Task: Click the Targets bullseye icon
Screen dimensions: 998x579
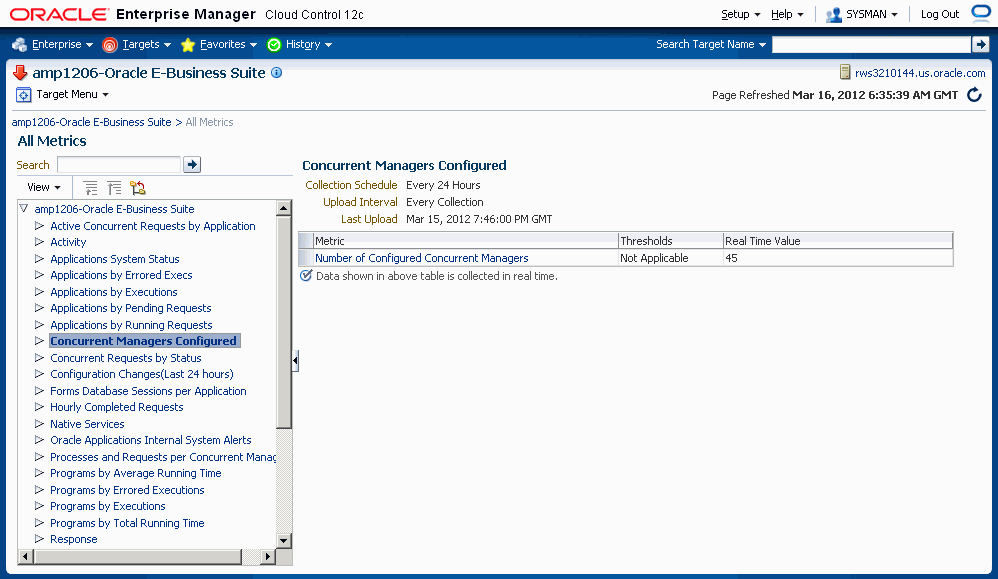Action: pyautogui.click(x=109, y=45)
